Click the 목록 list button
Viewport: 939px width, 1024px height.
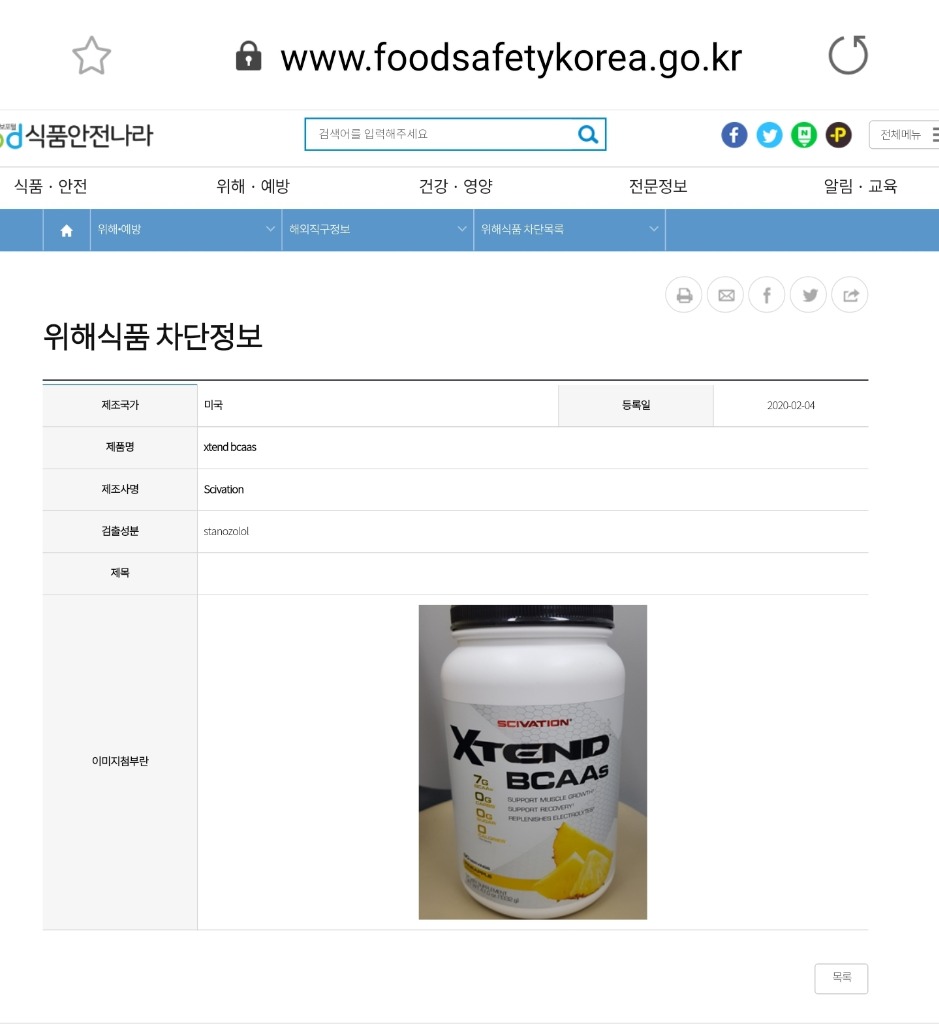click(x=841, y=978)
